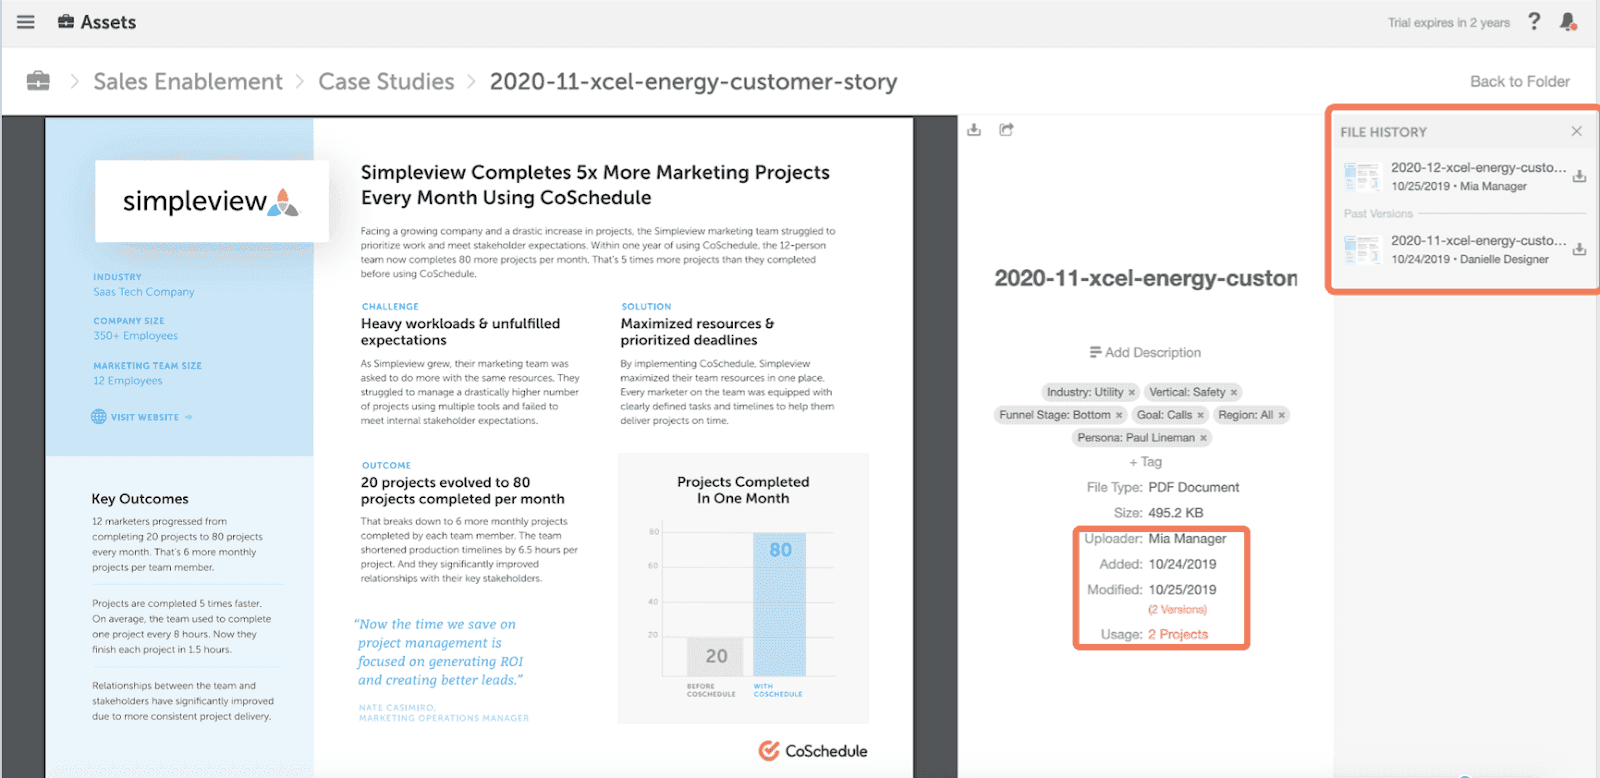
Task: Go to Case Studies breadcrumb
Action: pyautogui.click(x=386, y=81)
